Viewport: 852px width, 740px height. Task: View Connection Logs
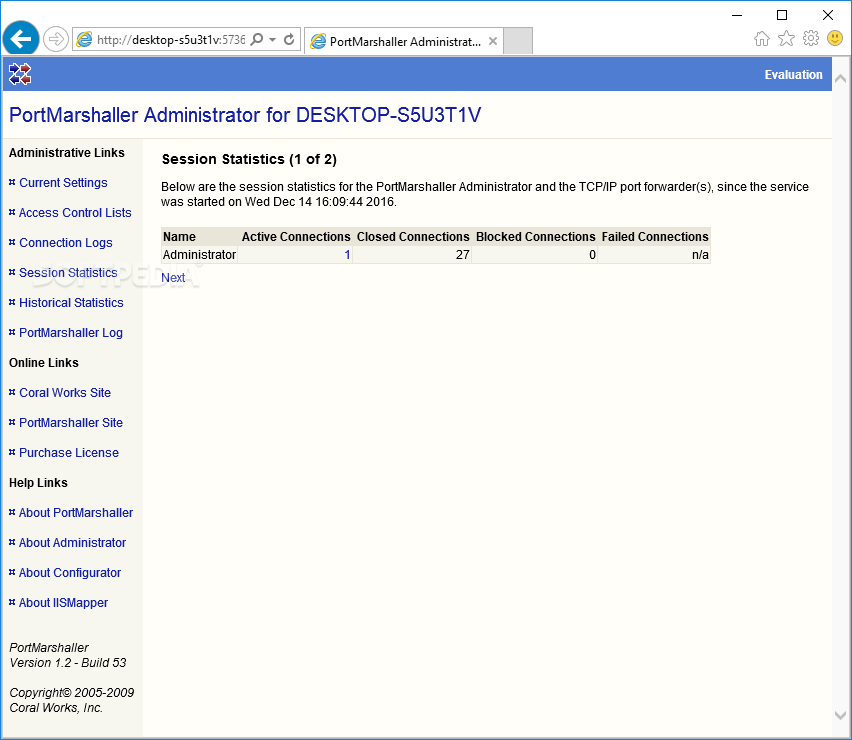[x=66, y=242]
